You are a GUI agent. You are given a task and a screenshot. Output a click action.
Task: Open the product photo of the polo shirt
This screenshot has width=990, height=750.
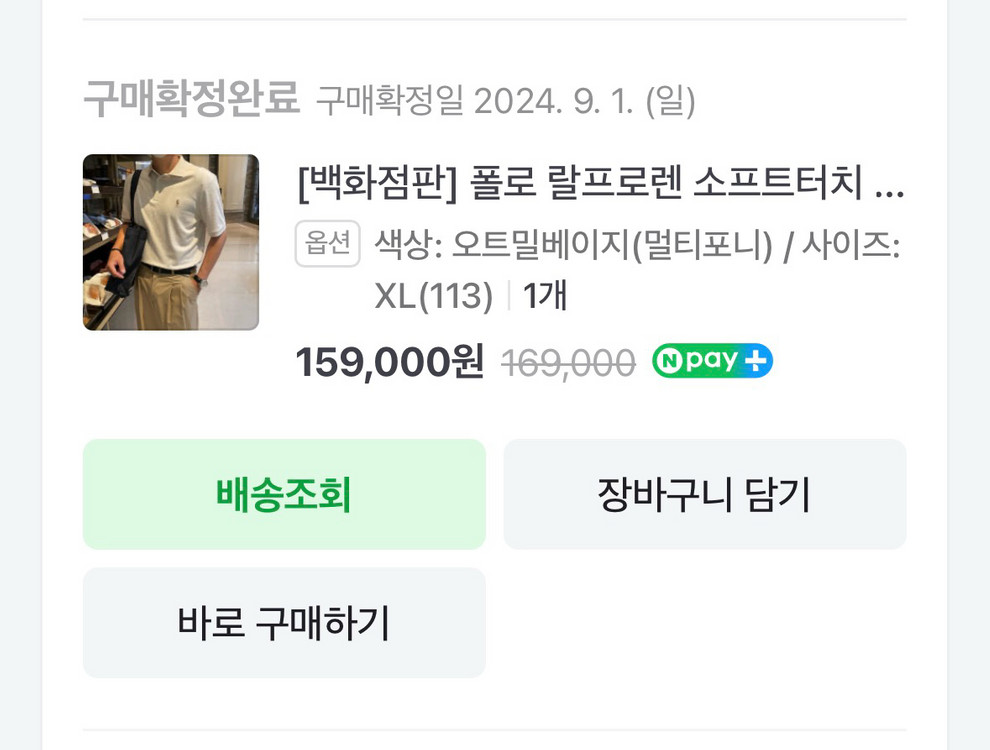pos(170,242)
